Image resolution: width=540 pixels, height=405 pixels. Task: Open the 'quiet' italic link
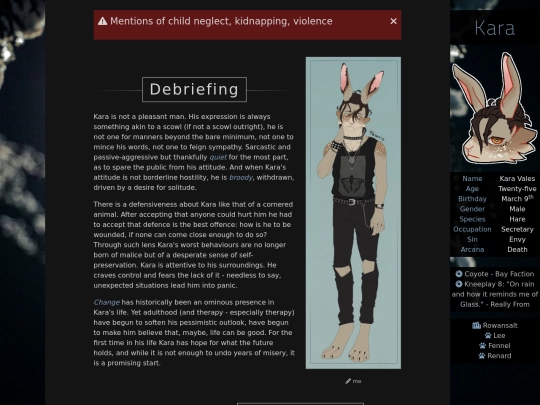[218, 157]
